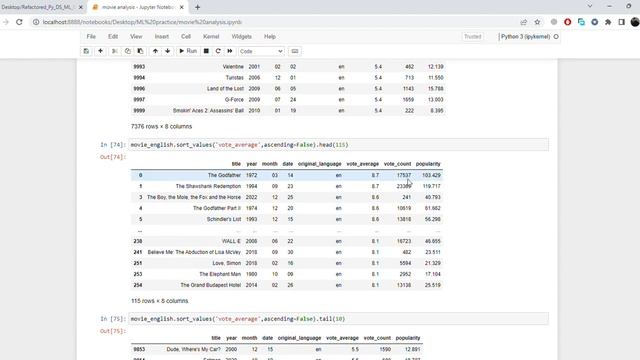
Task: Move selected cell down arrow
Action: point(168,51)
